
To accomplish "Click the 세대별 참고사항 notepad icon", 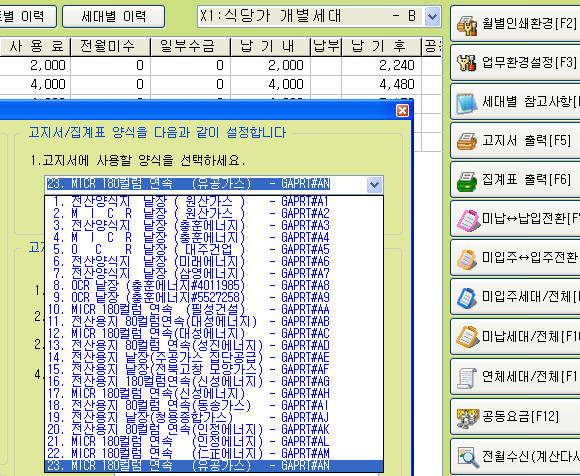I will [467, 102].
